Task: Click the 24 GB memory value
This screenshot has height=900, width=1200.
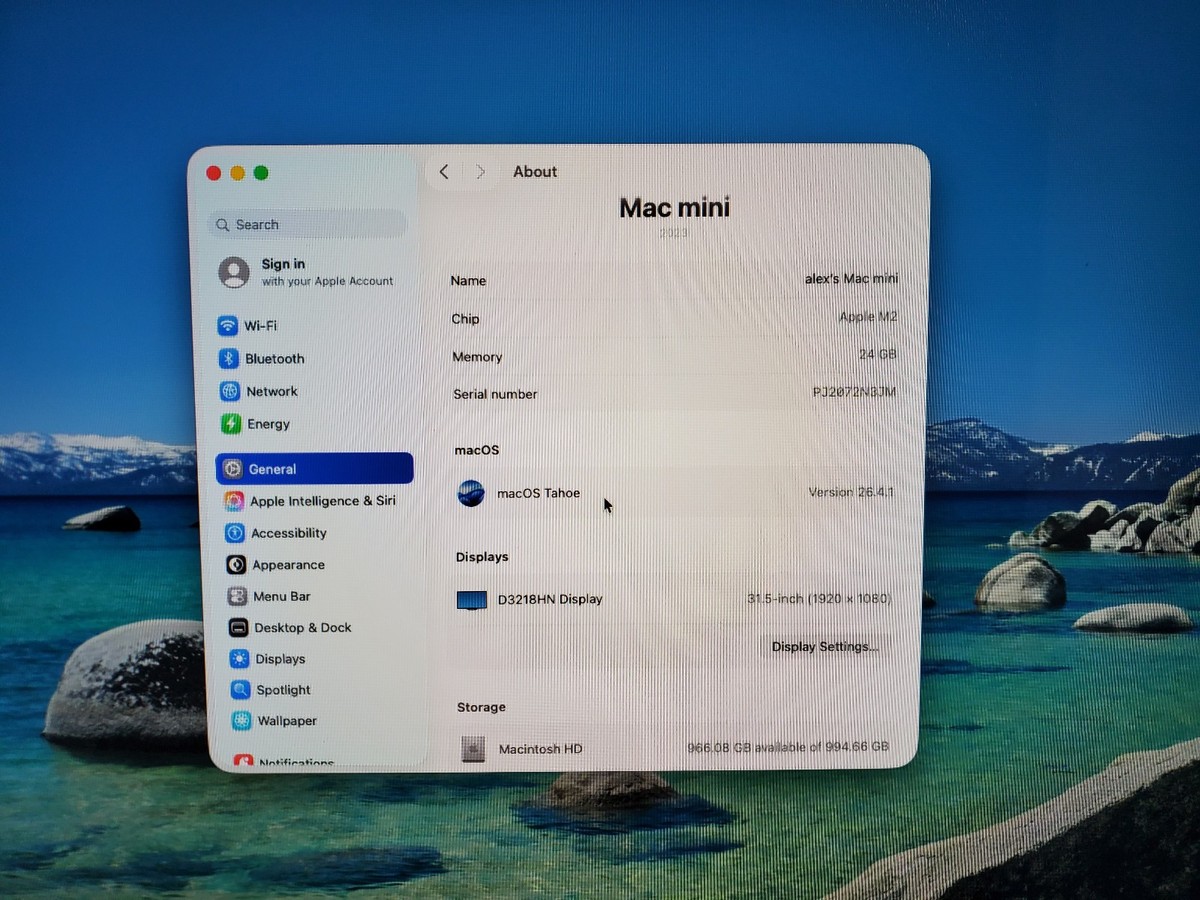Action: pos(878,355)
